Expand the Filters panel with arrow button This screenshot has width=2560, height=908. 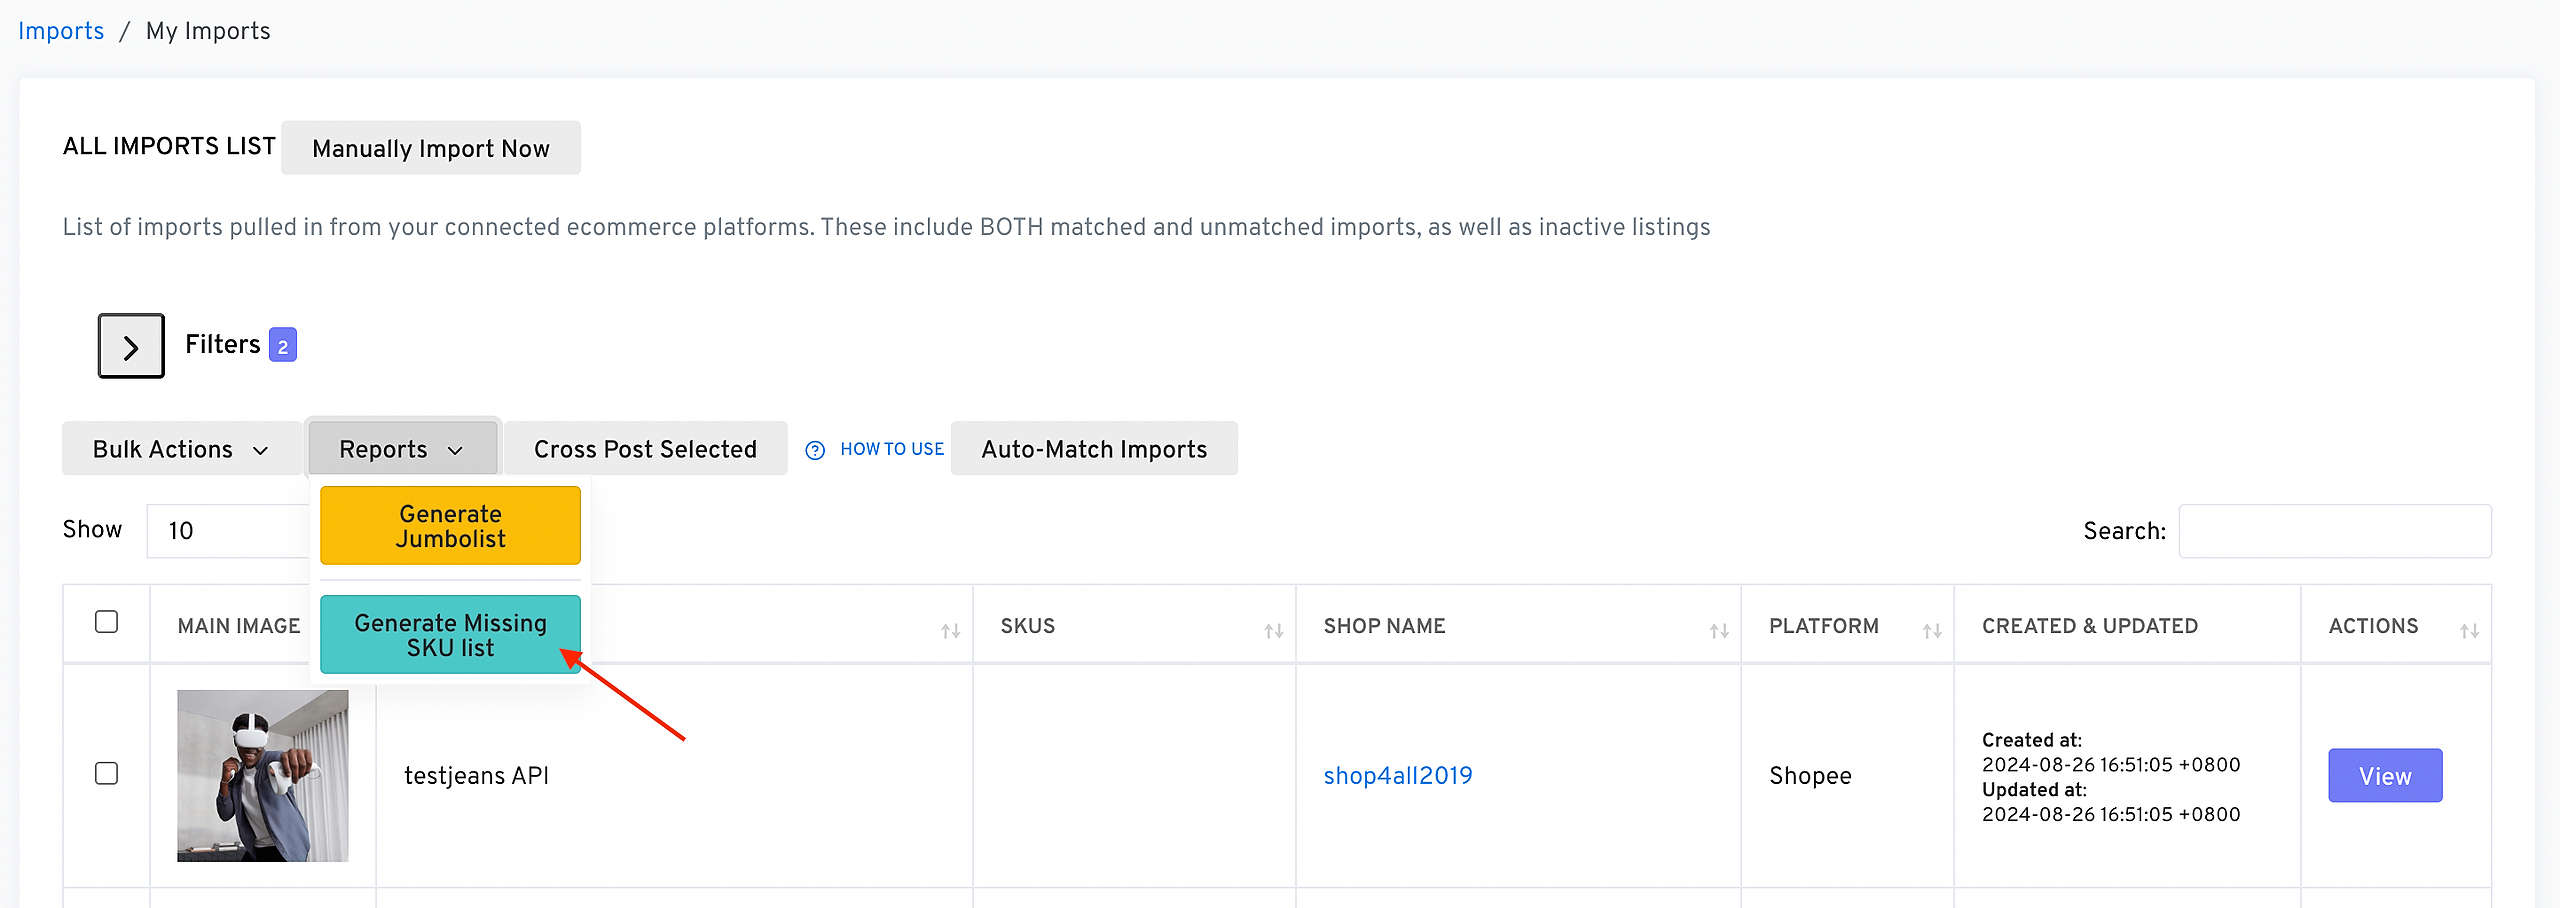(131, 346)
